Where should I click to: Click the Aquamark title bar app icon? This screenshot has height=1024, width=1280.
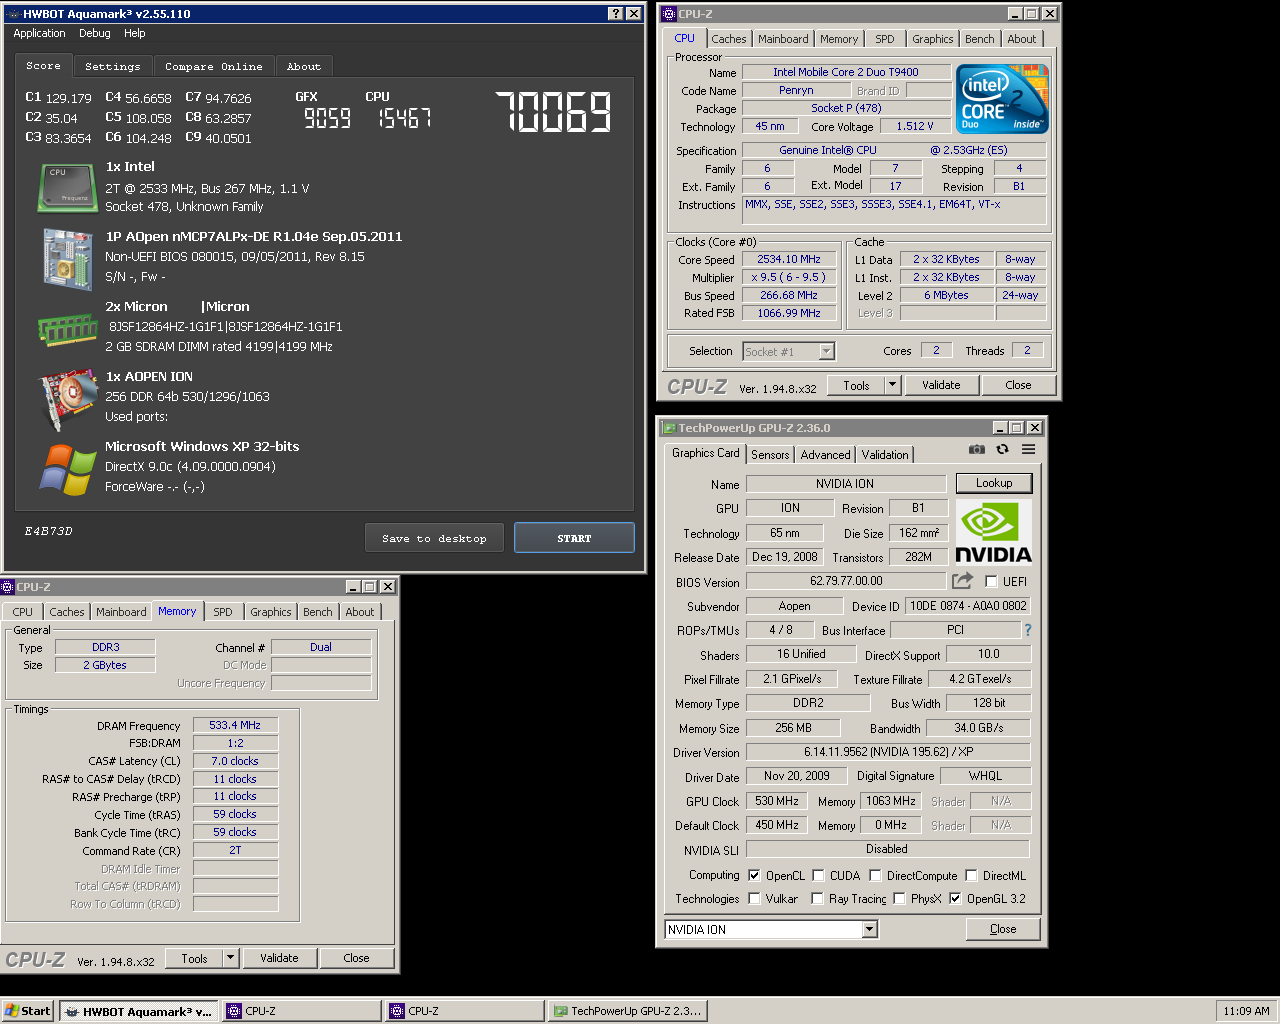click(x=12, y=14)
